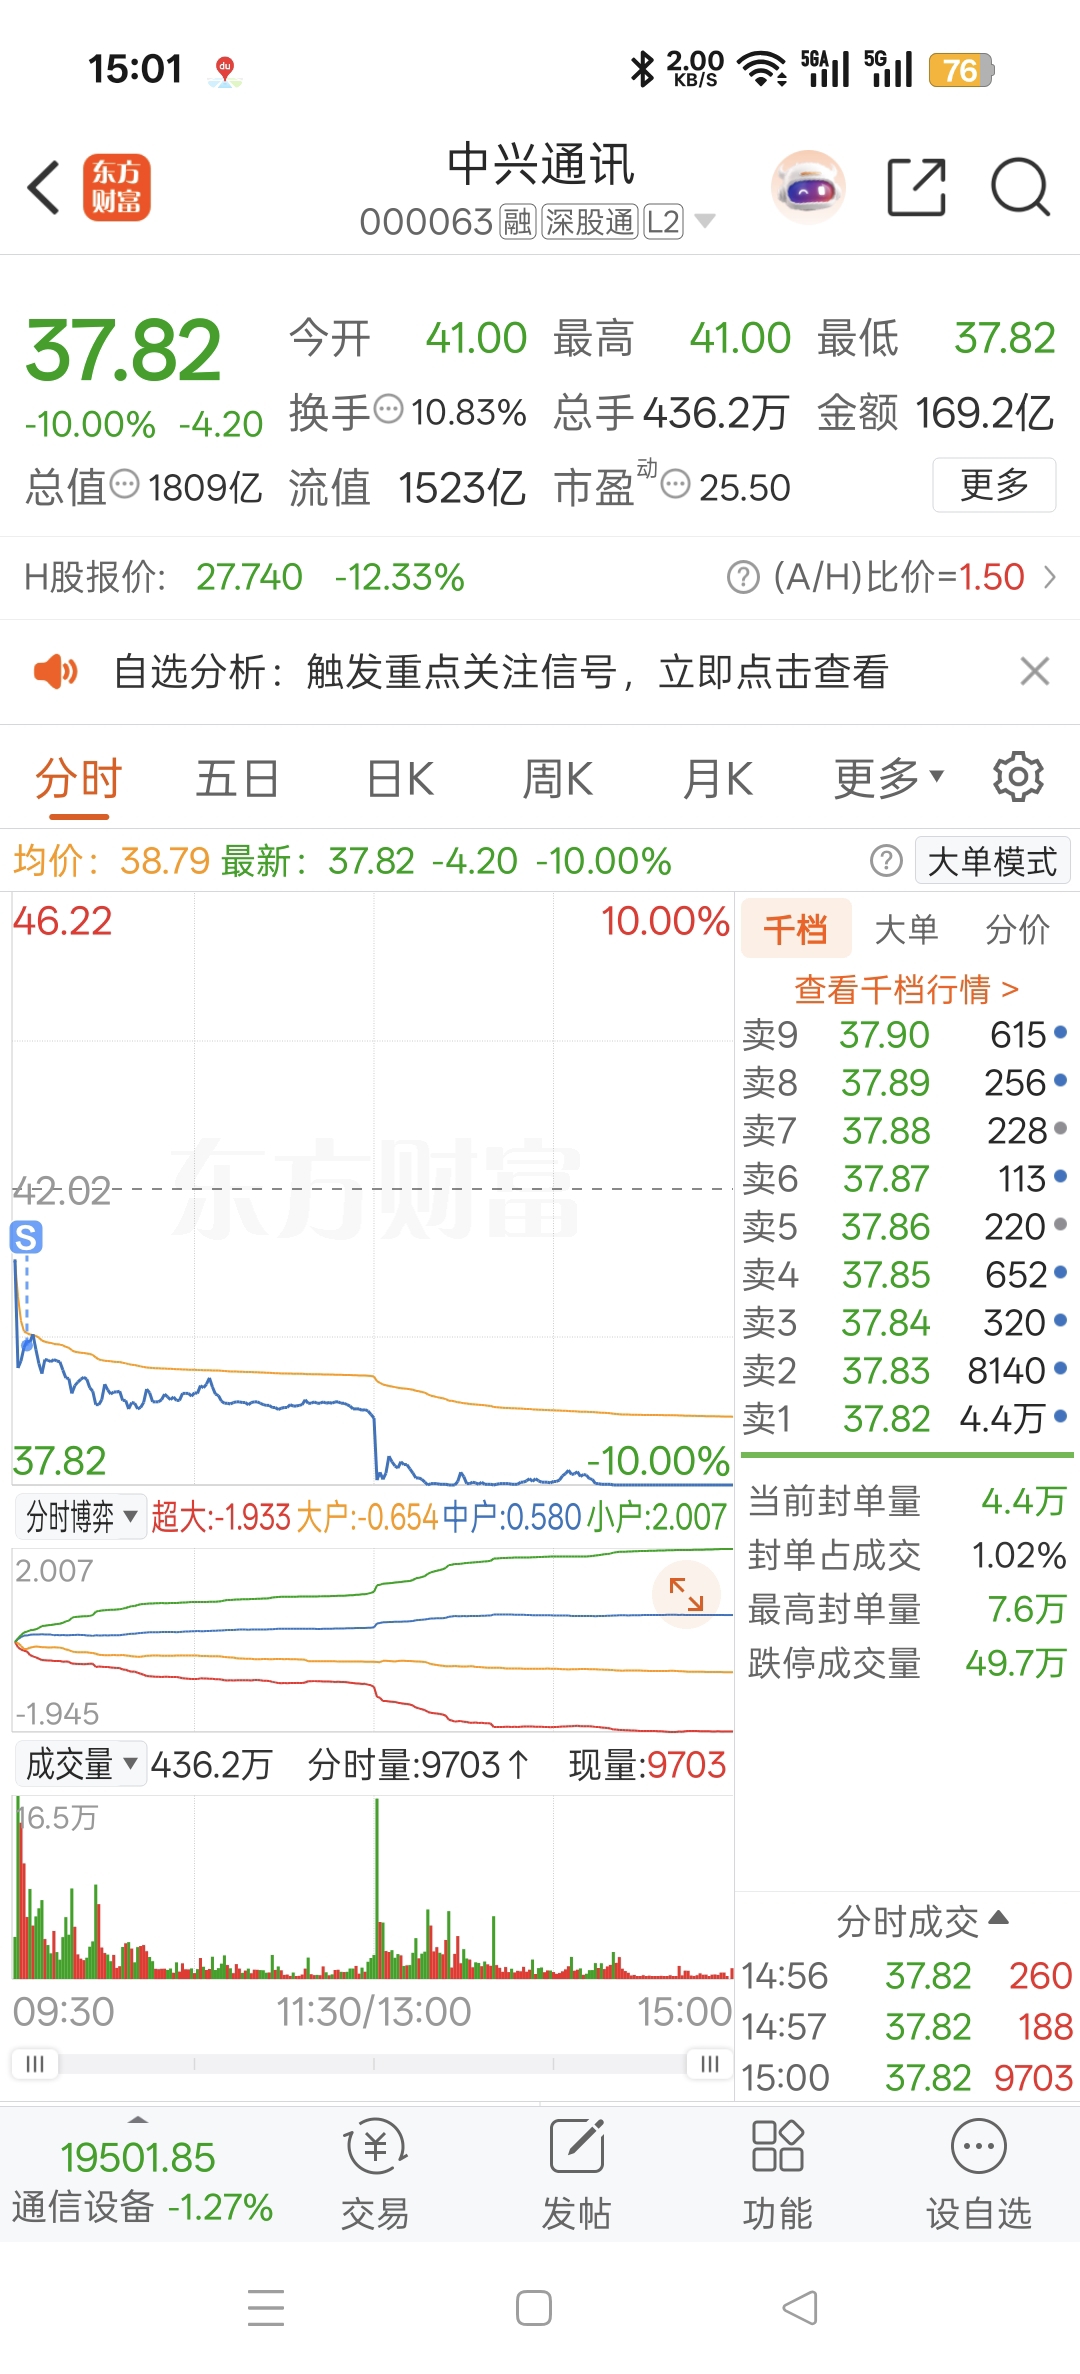Expand chart to fullscreen via arrows icon

click(x=686, y=1594)
